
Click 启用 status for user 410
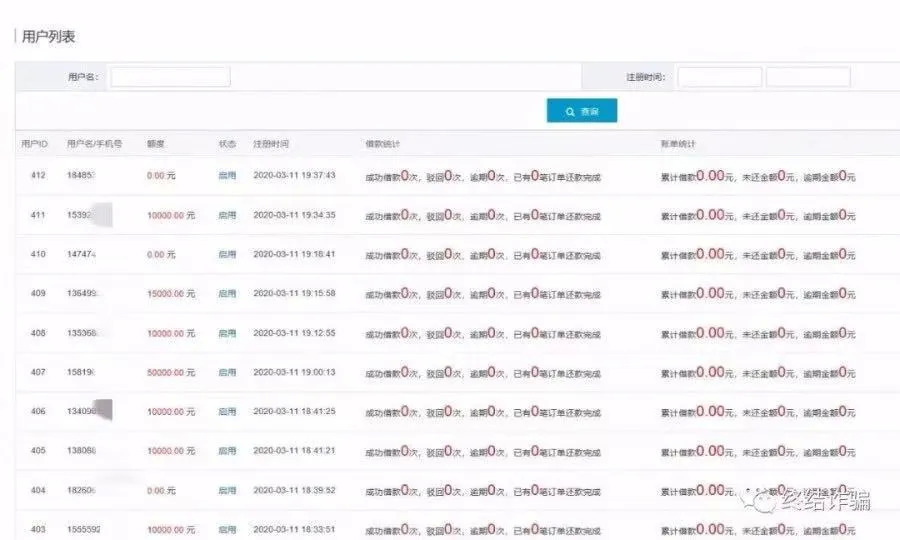tap(227, 254)
